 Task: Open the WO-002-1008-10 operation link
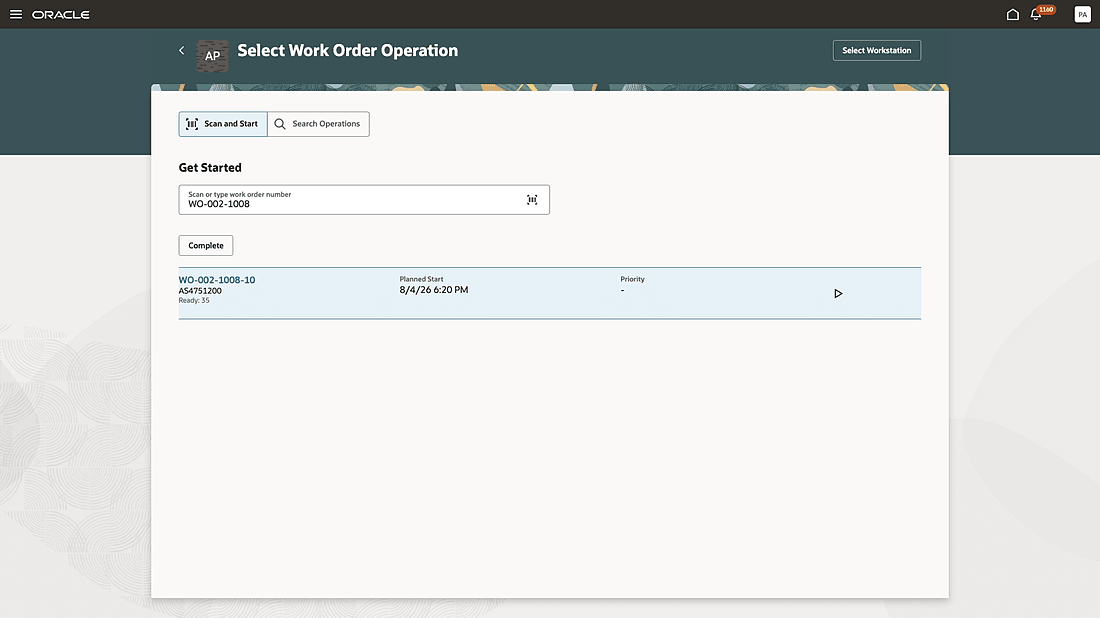click(217, 280)
